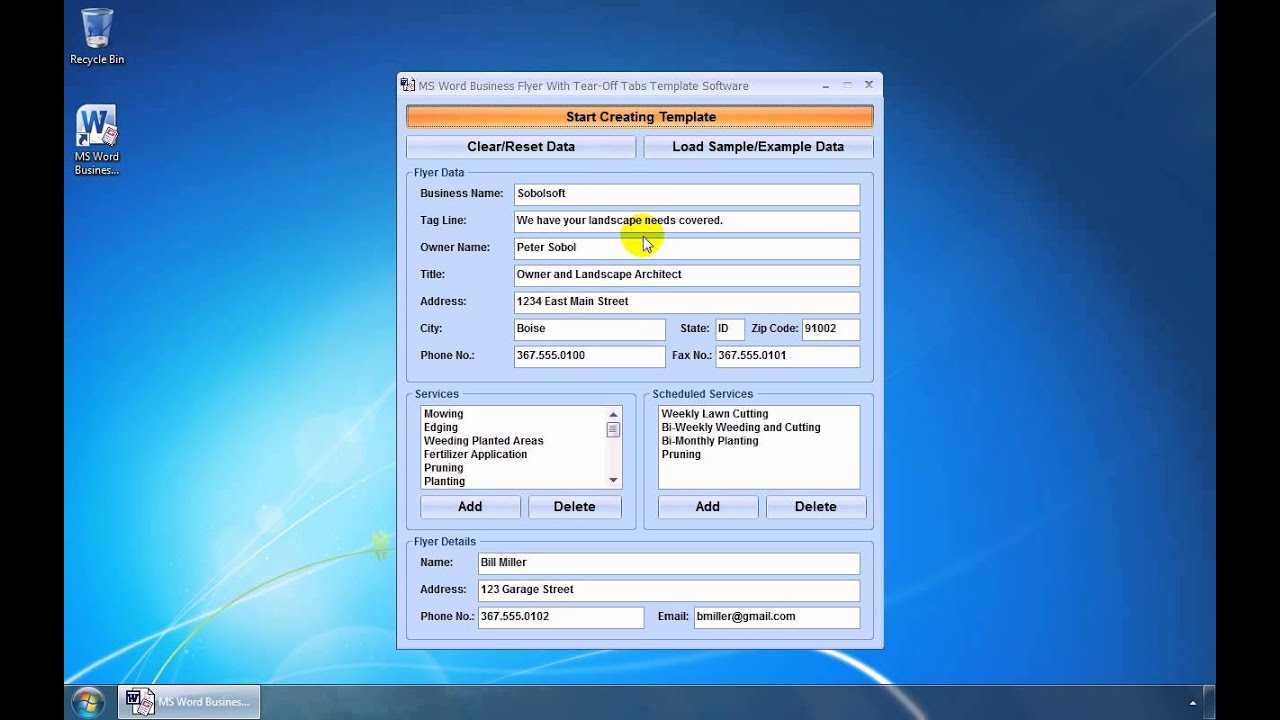The height and width of the screenshot is (720, 1280).
Task: Click the State field containing ID
Action: (x=730, y=329)
